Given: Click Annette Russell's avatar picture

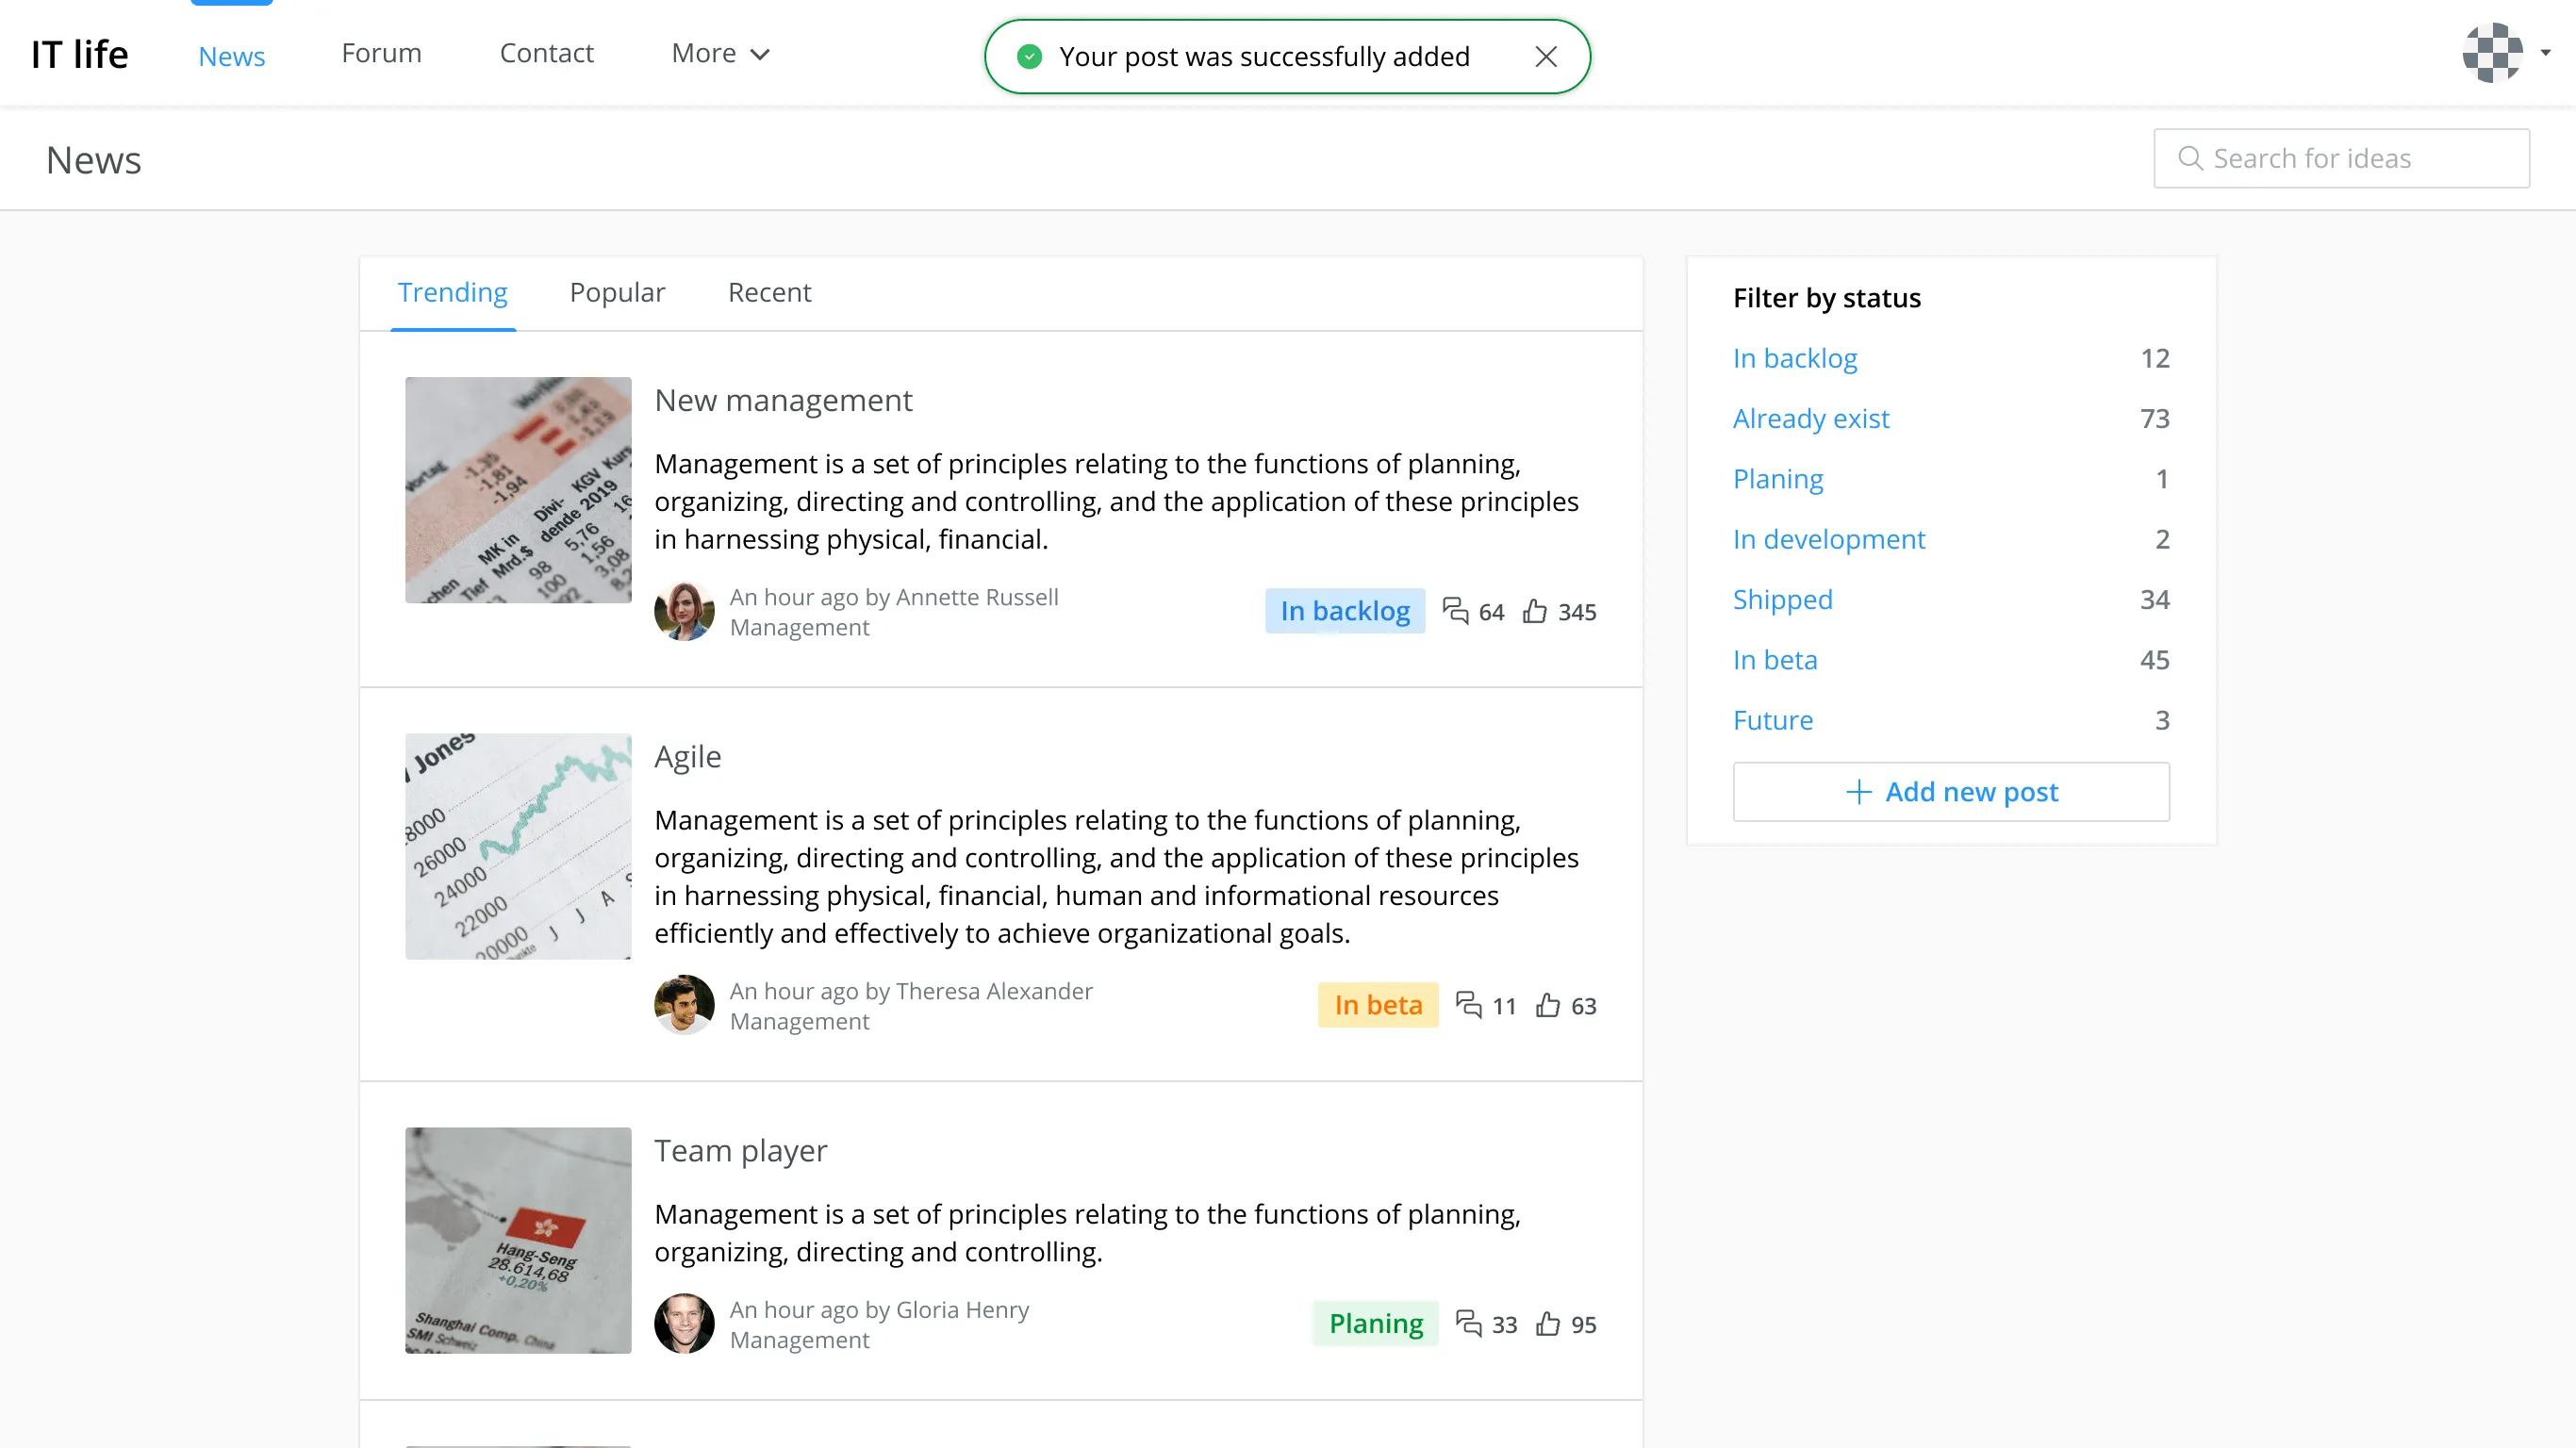Looking at the screenshot, I should (684, 611).
